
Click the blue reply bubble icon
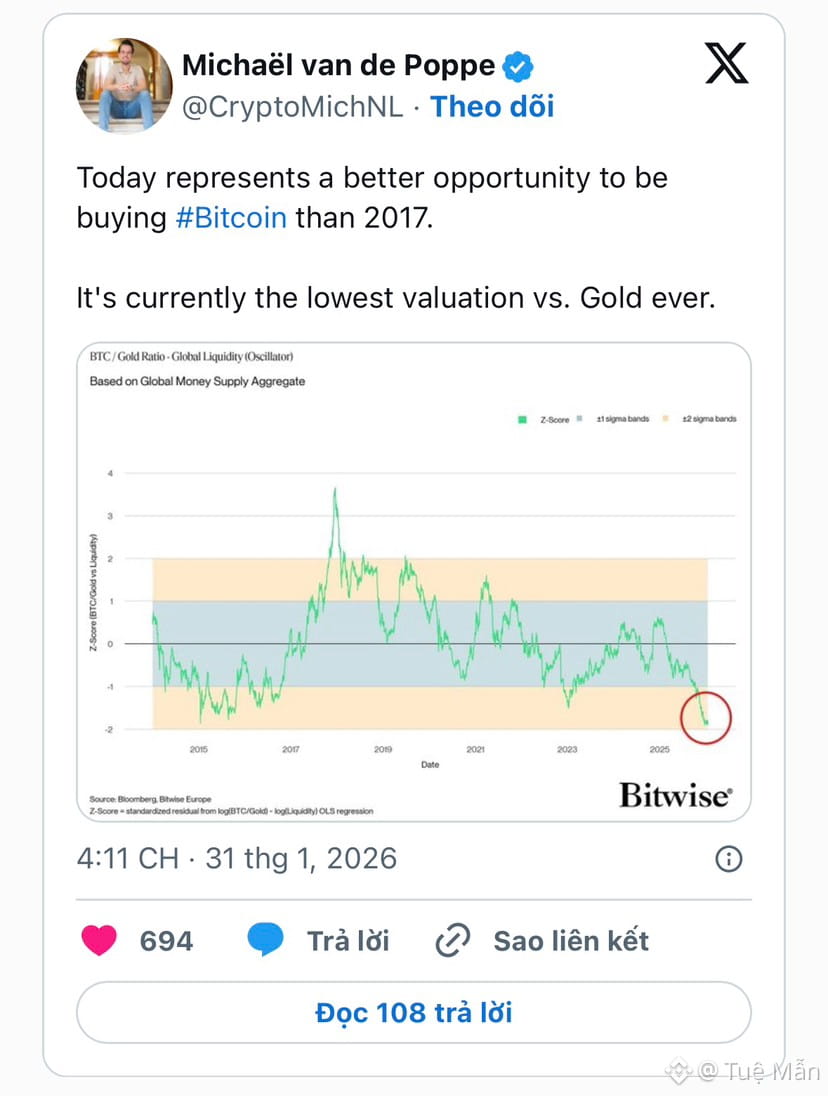(x=265, y=940)
